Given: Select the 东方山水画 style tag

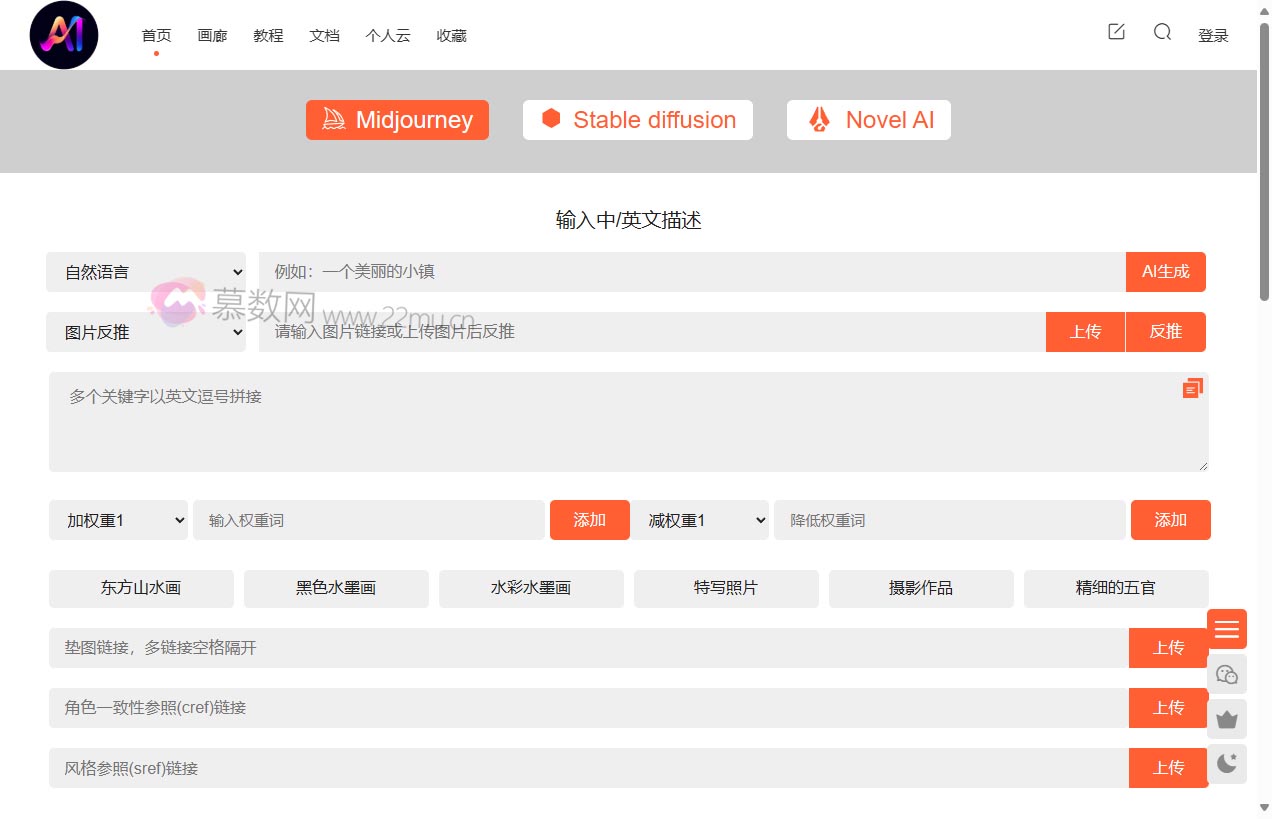Looking at the screenshot, I should 141,588.
